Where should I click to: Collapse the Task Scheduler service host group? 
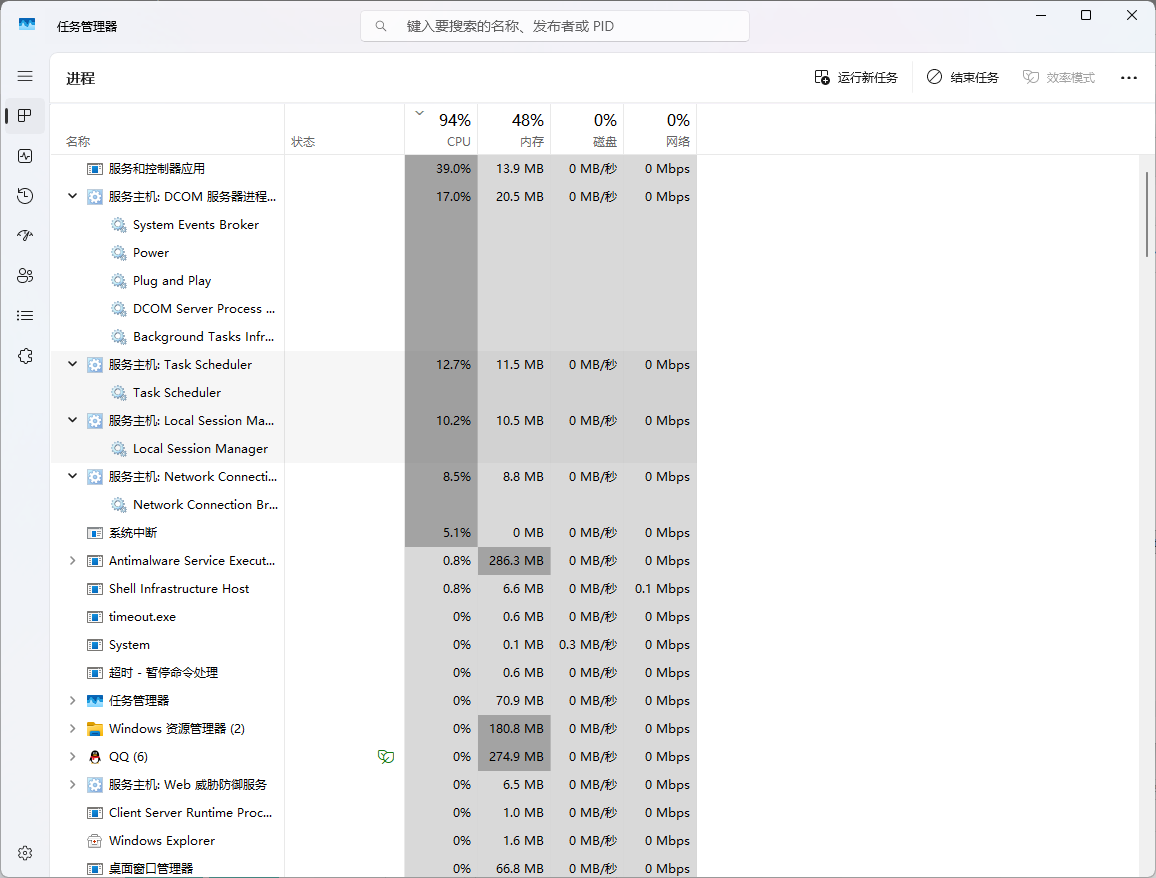[x=72, y=365]
